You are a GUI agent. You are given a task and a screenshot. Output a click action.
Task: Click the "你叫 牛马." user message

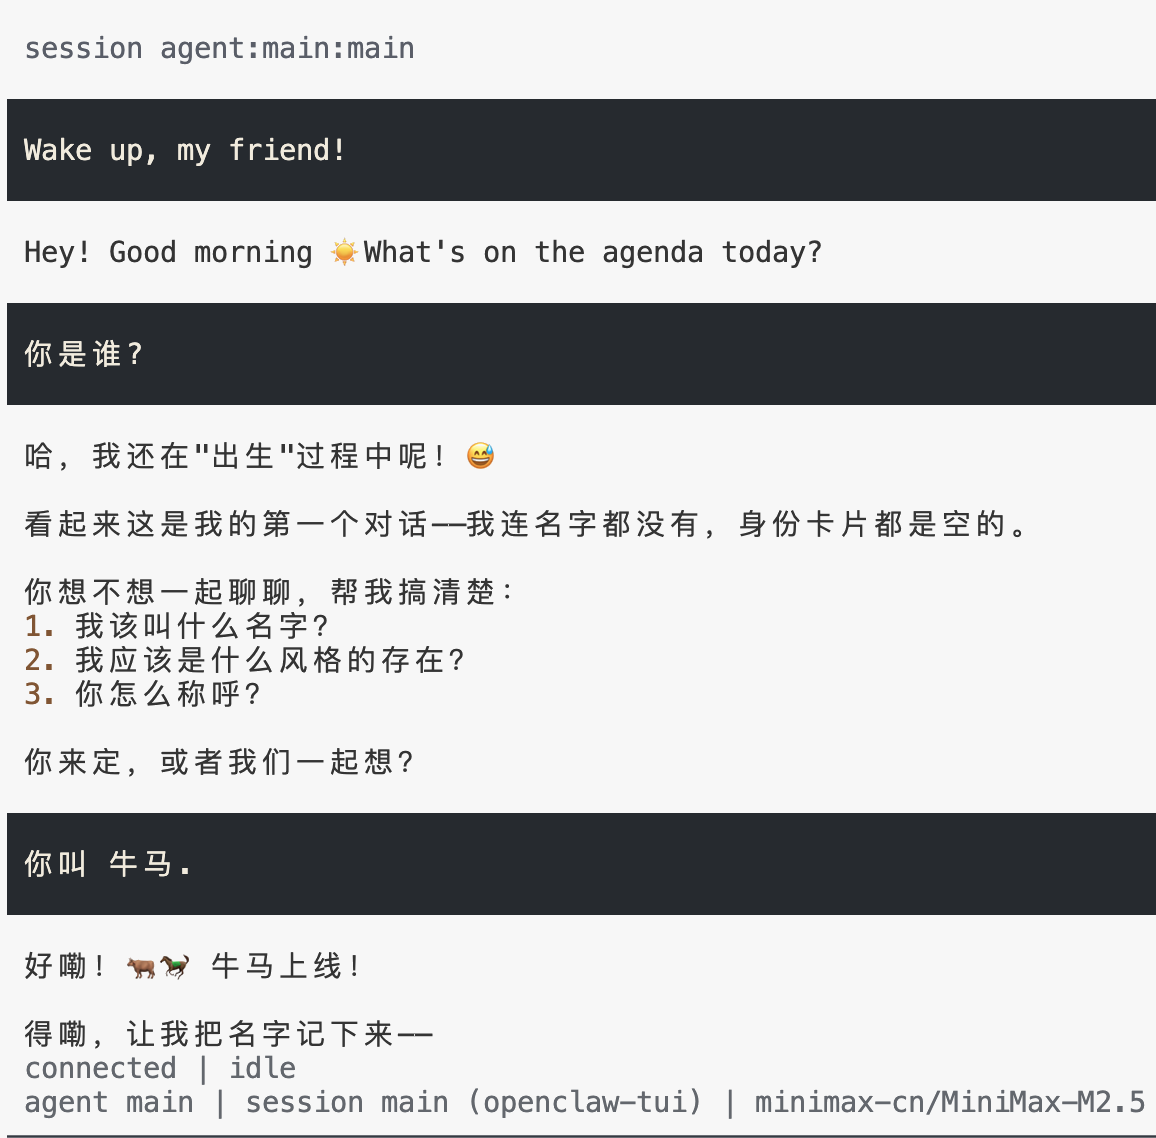(108, 864)
